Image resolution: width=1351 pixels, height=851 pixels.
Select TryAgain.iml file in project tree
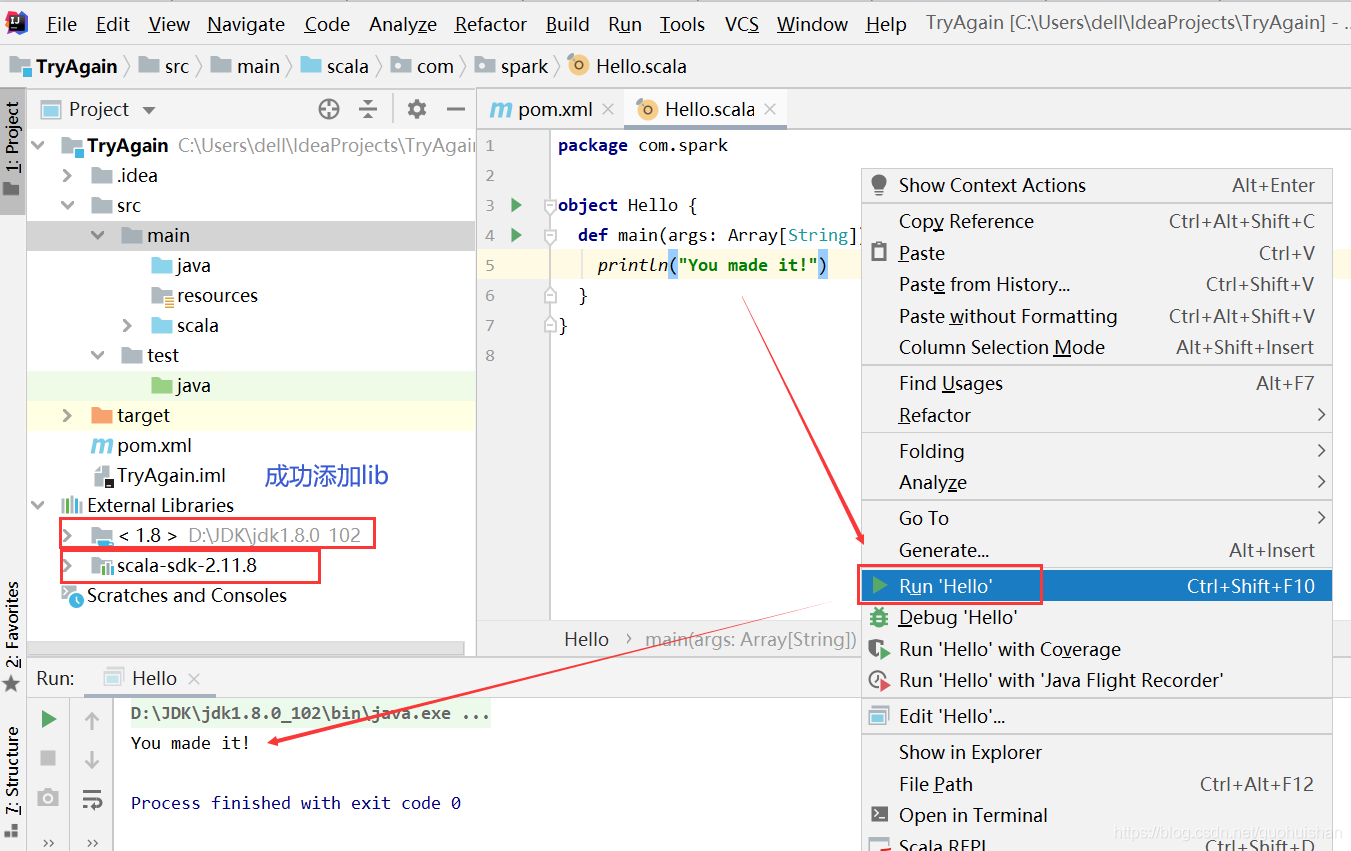(x=171, y=476)
